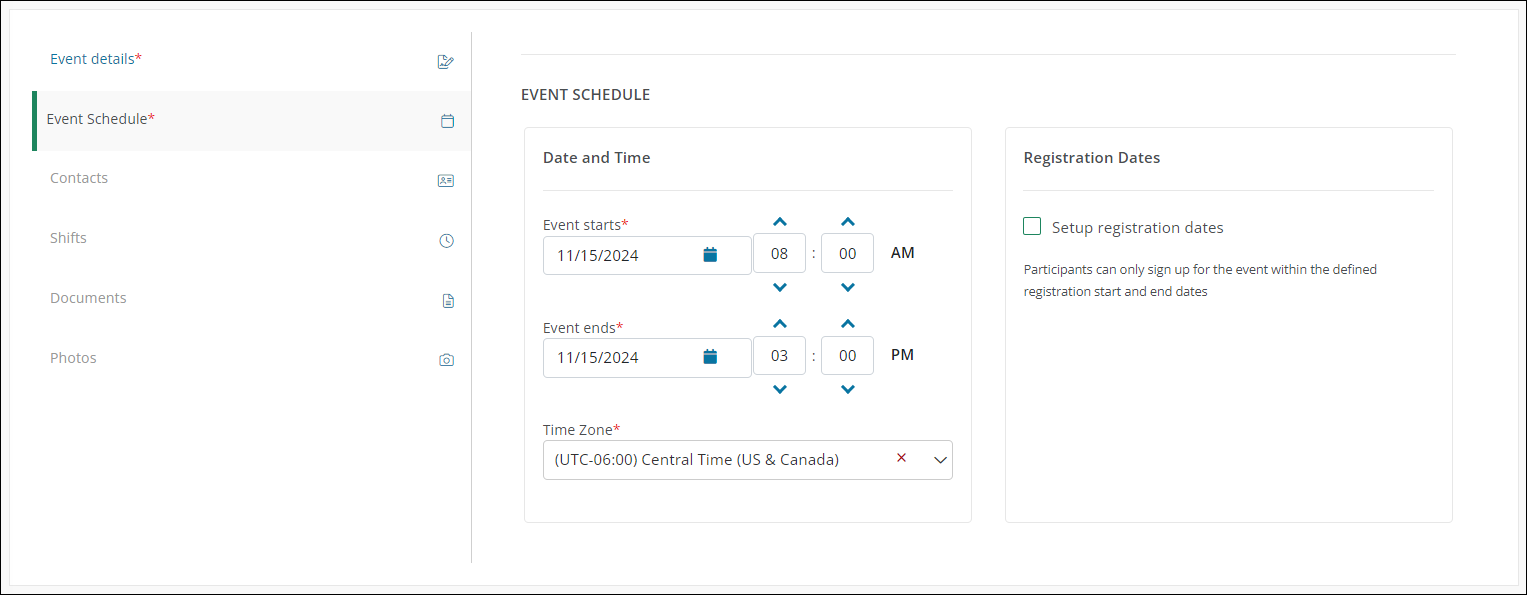
Task: Expand the Time Zone dropdown arrow
Action: 939,460
